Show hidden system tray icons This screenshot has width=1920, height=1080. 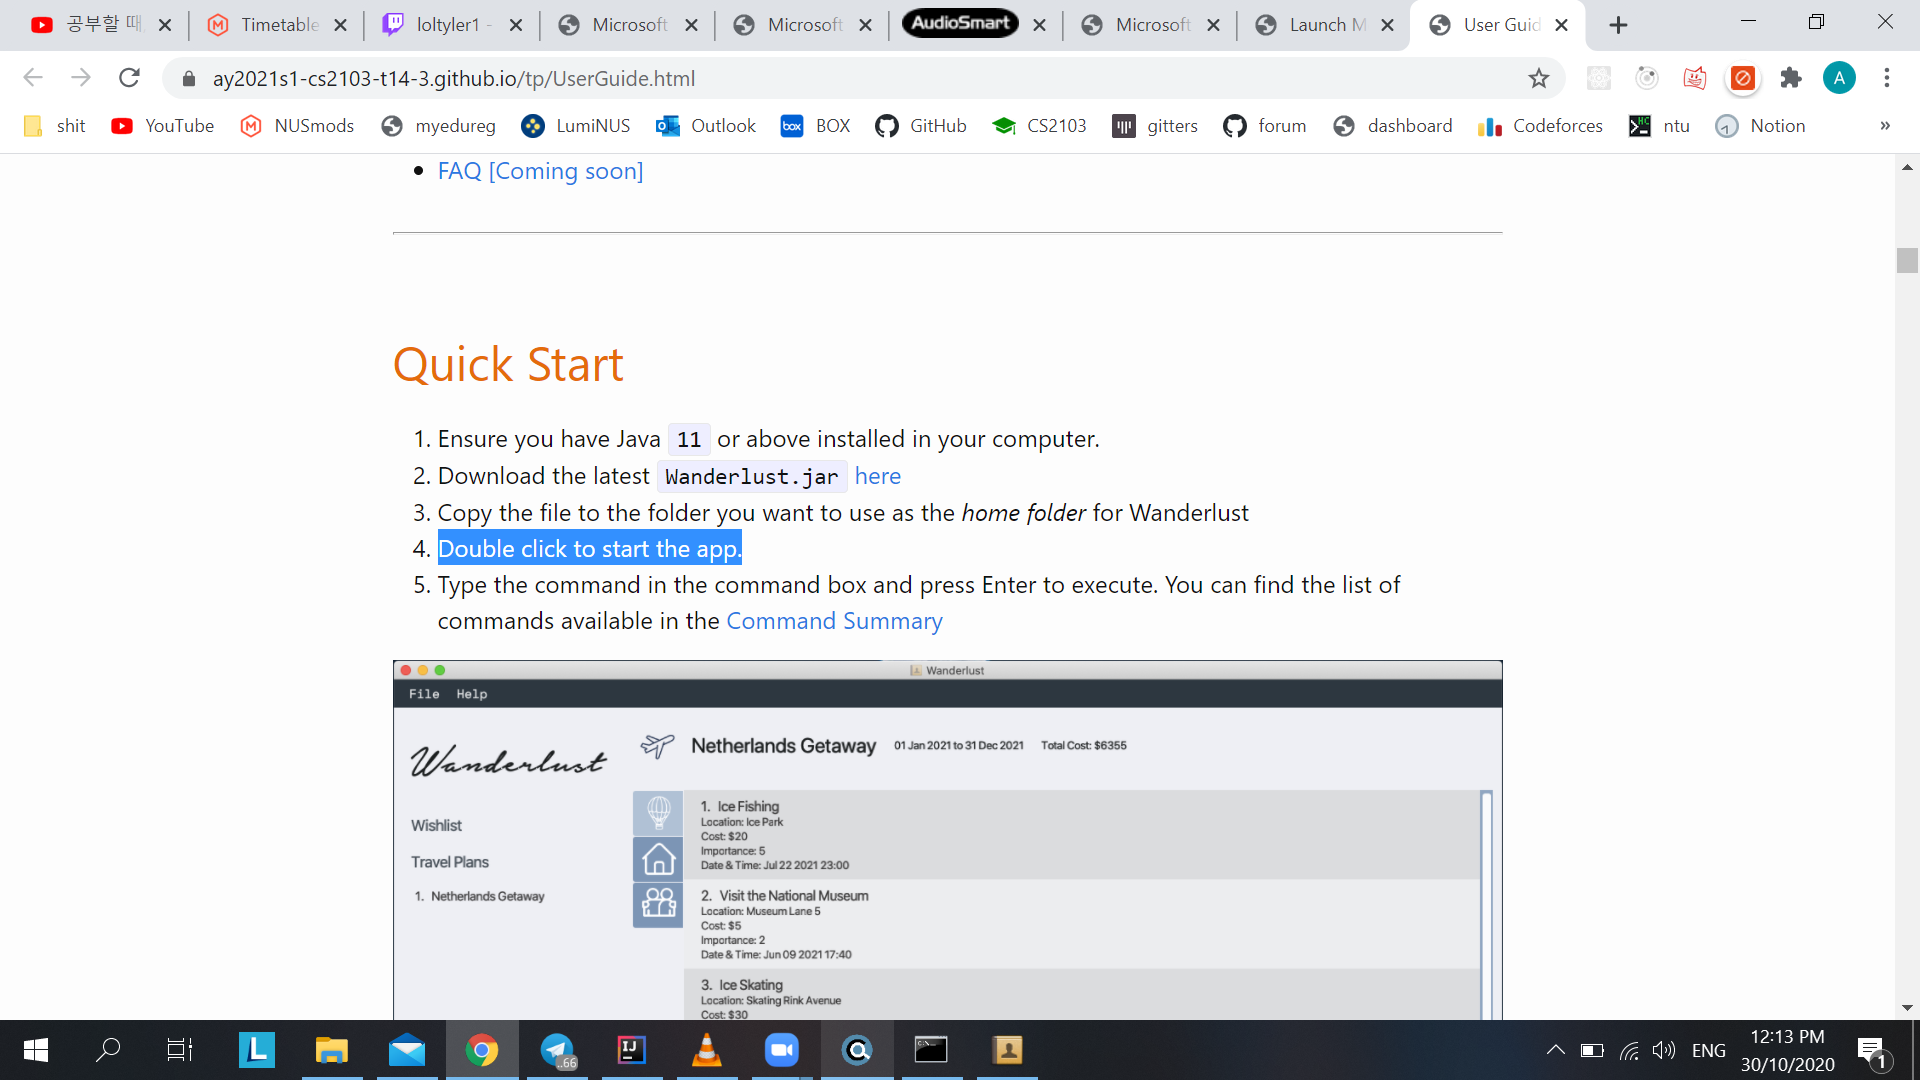click(1555, 1050)
